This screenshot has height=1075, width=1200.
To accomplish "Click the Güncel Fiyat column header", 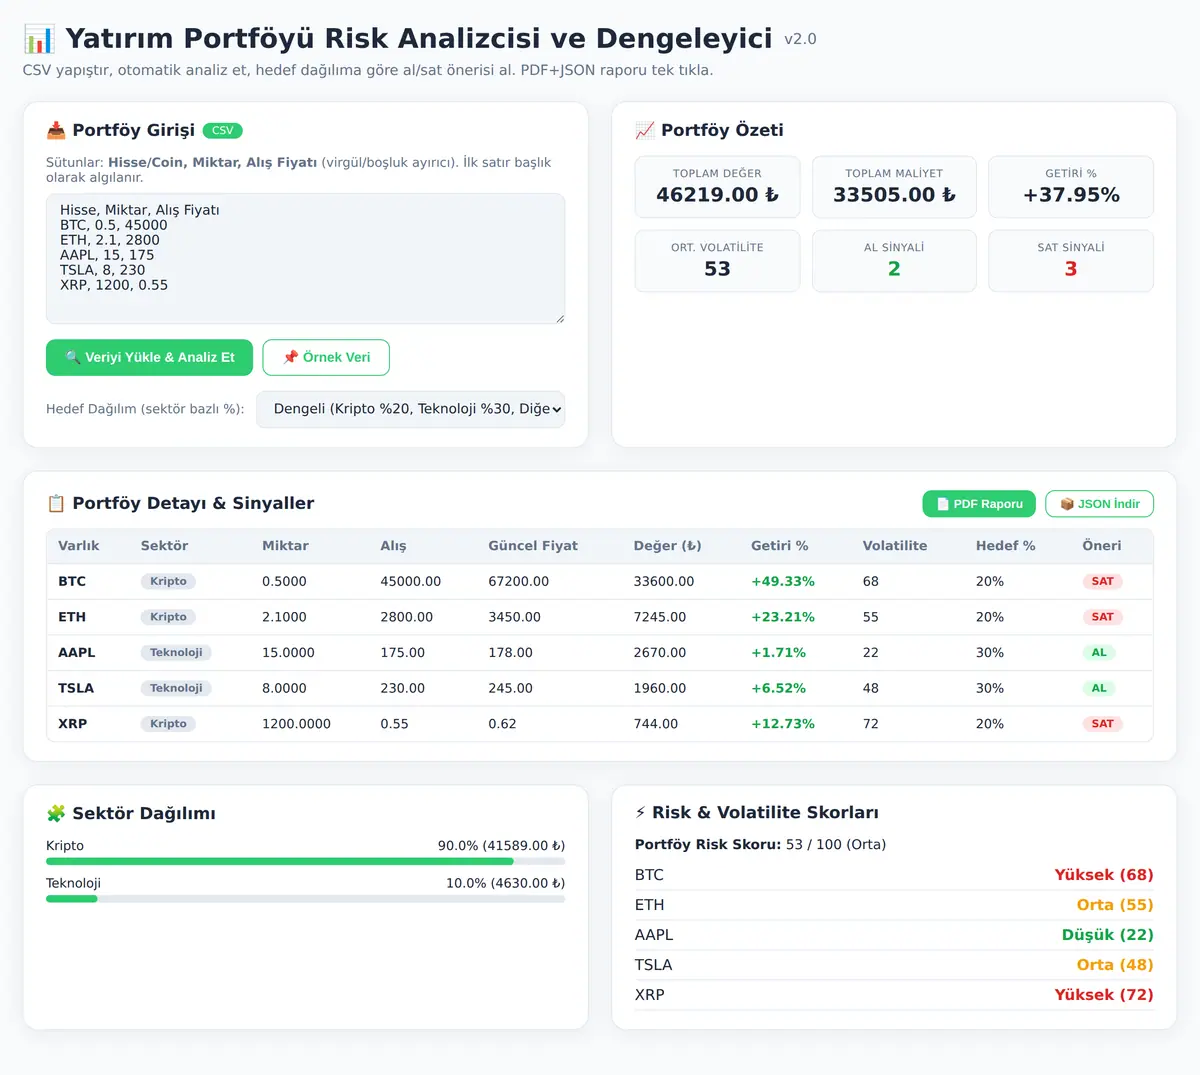I will (x=533, y=546).
